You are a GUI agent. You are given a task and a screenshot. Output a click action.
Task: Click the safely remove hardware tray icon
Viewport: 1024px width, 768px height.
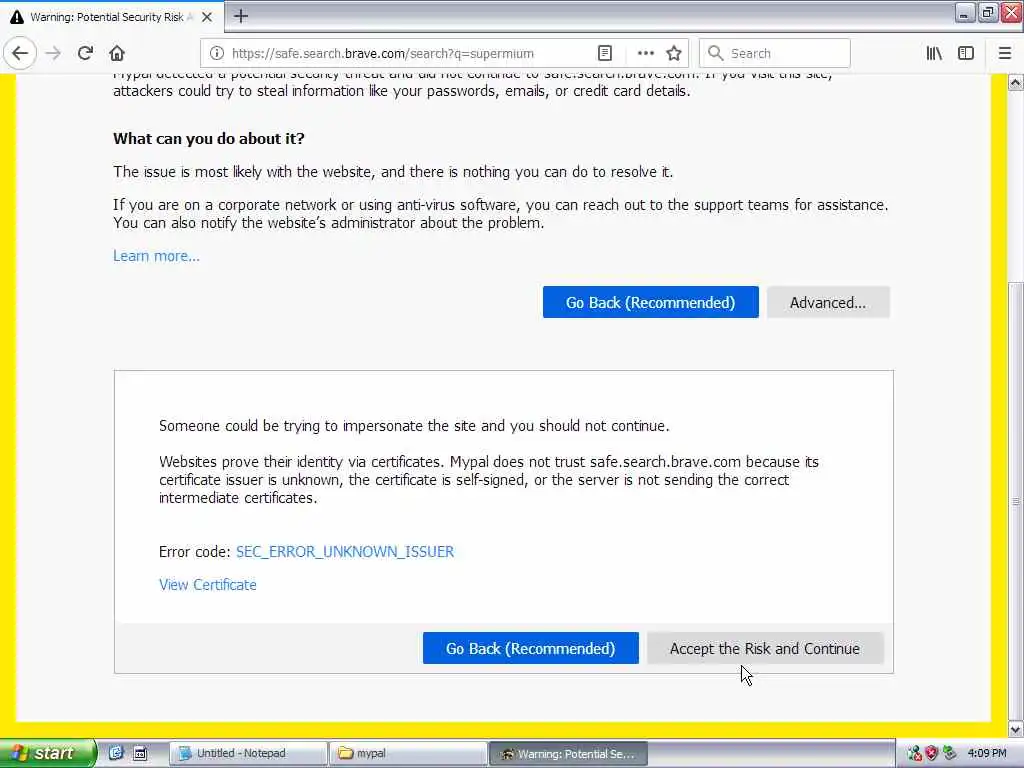point(950,753)
